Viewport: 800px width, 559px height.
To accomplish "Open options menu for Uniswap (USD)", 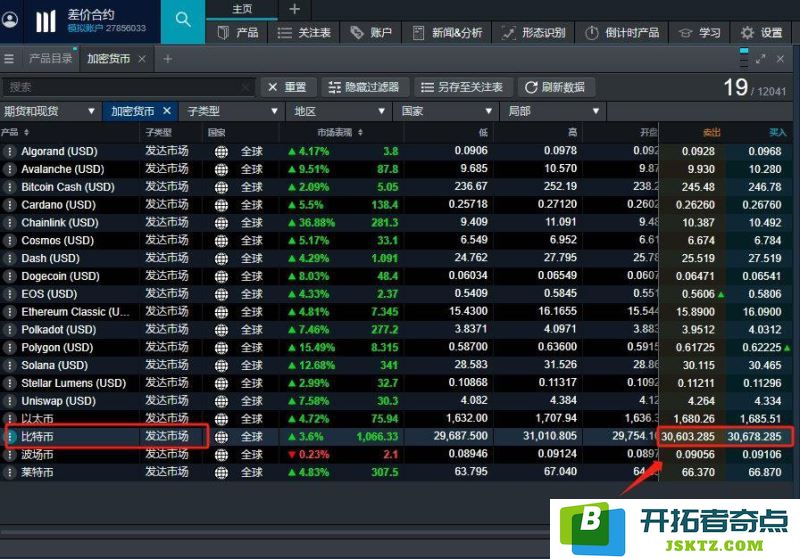I will [9, 401].
